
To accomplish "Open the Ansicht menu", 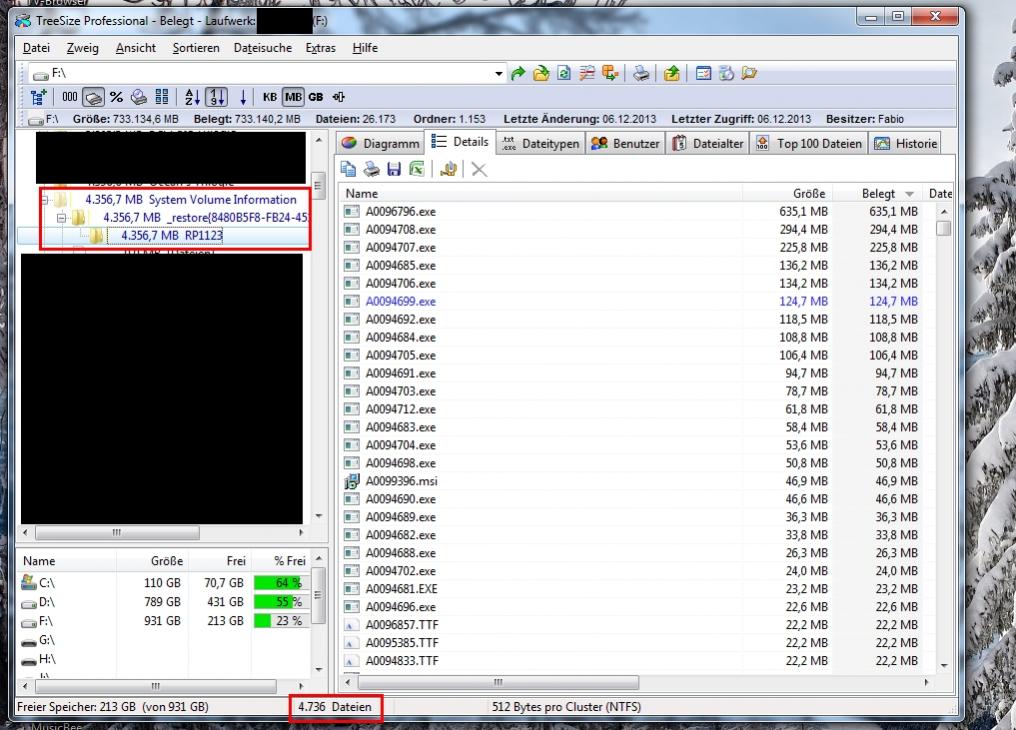I will click(135, 48).
